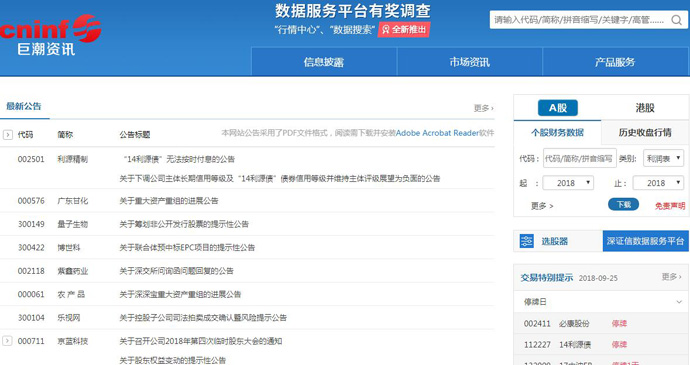
Task: Click 112227 14利源债 suspension row
Action: [x=601, y=344]
